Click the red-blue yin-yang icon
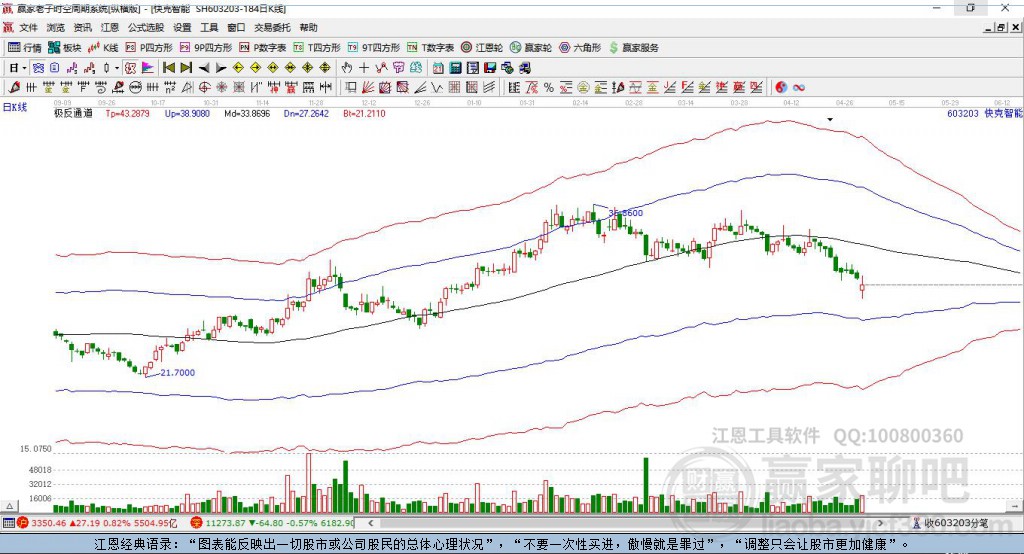Image resolution: width=1024 pixels, height=554 pixels. tap(781, 88)
